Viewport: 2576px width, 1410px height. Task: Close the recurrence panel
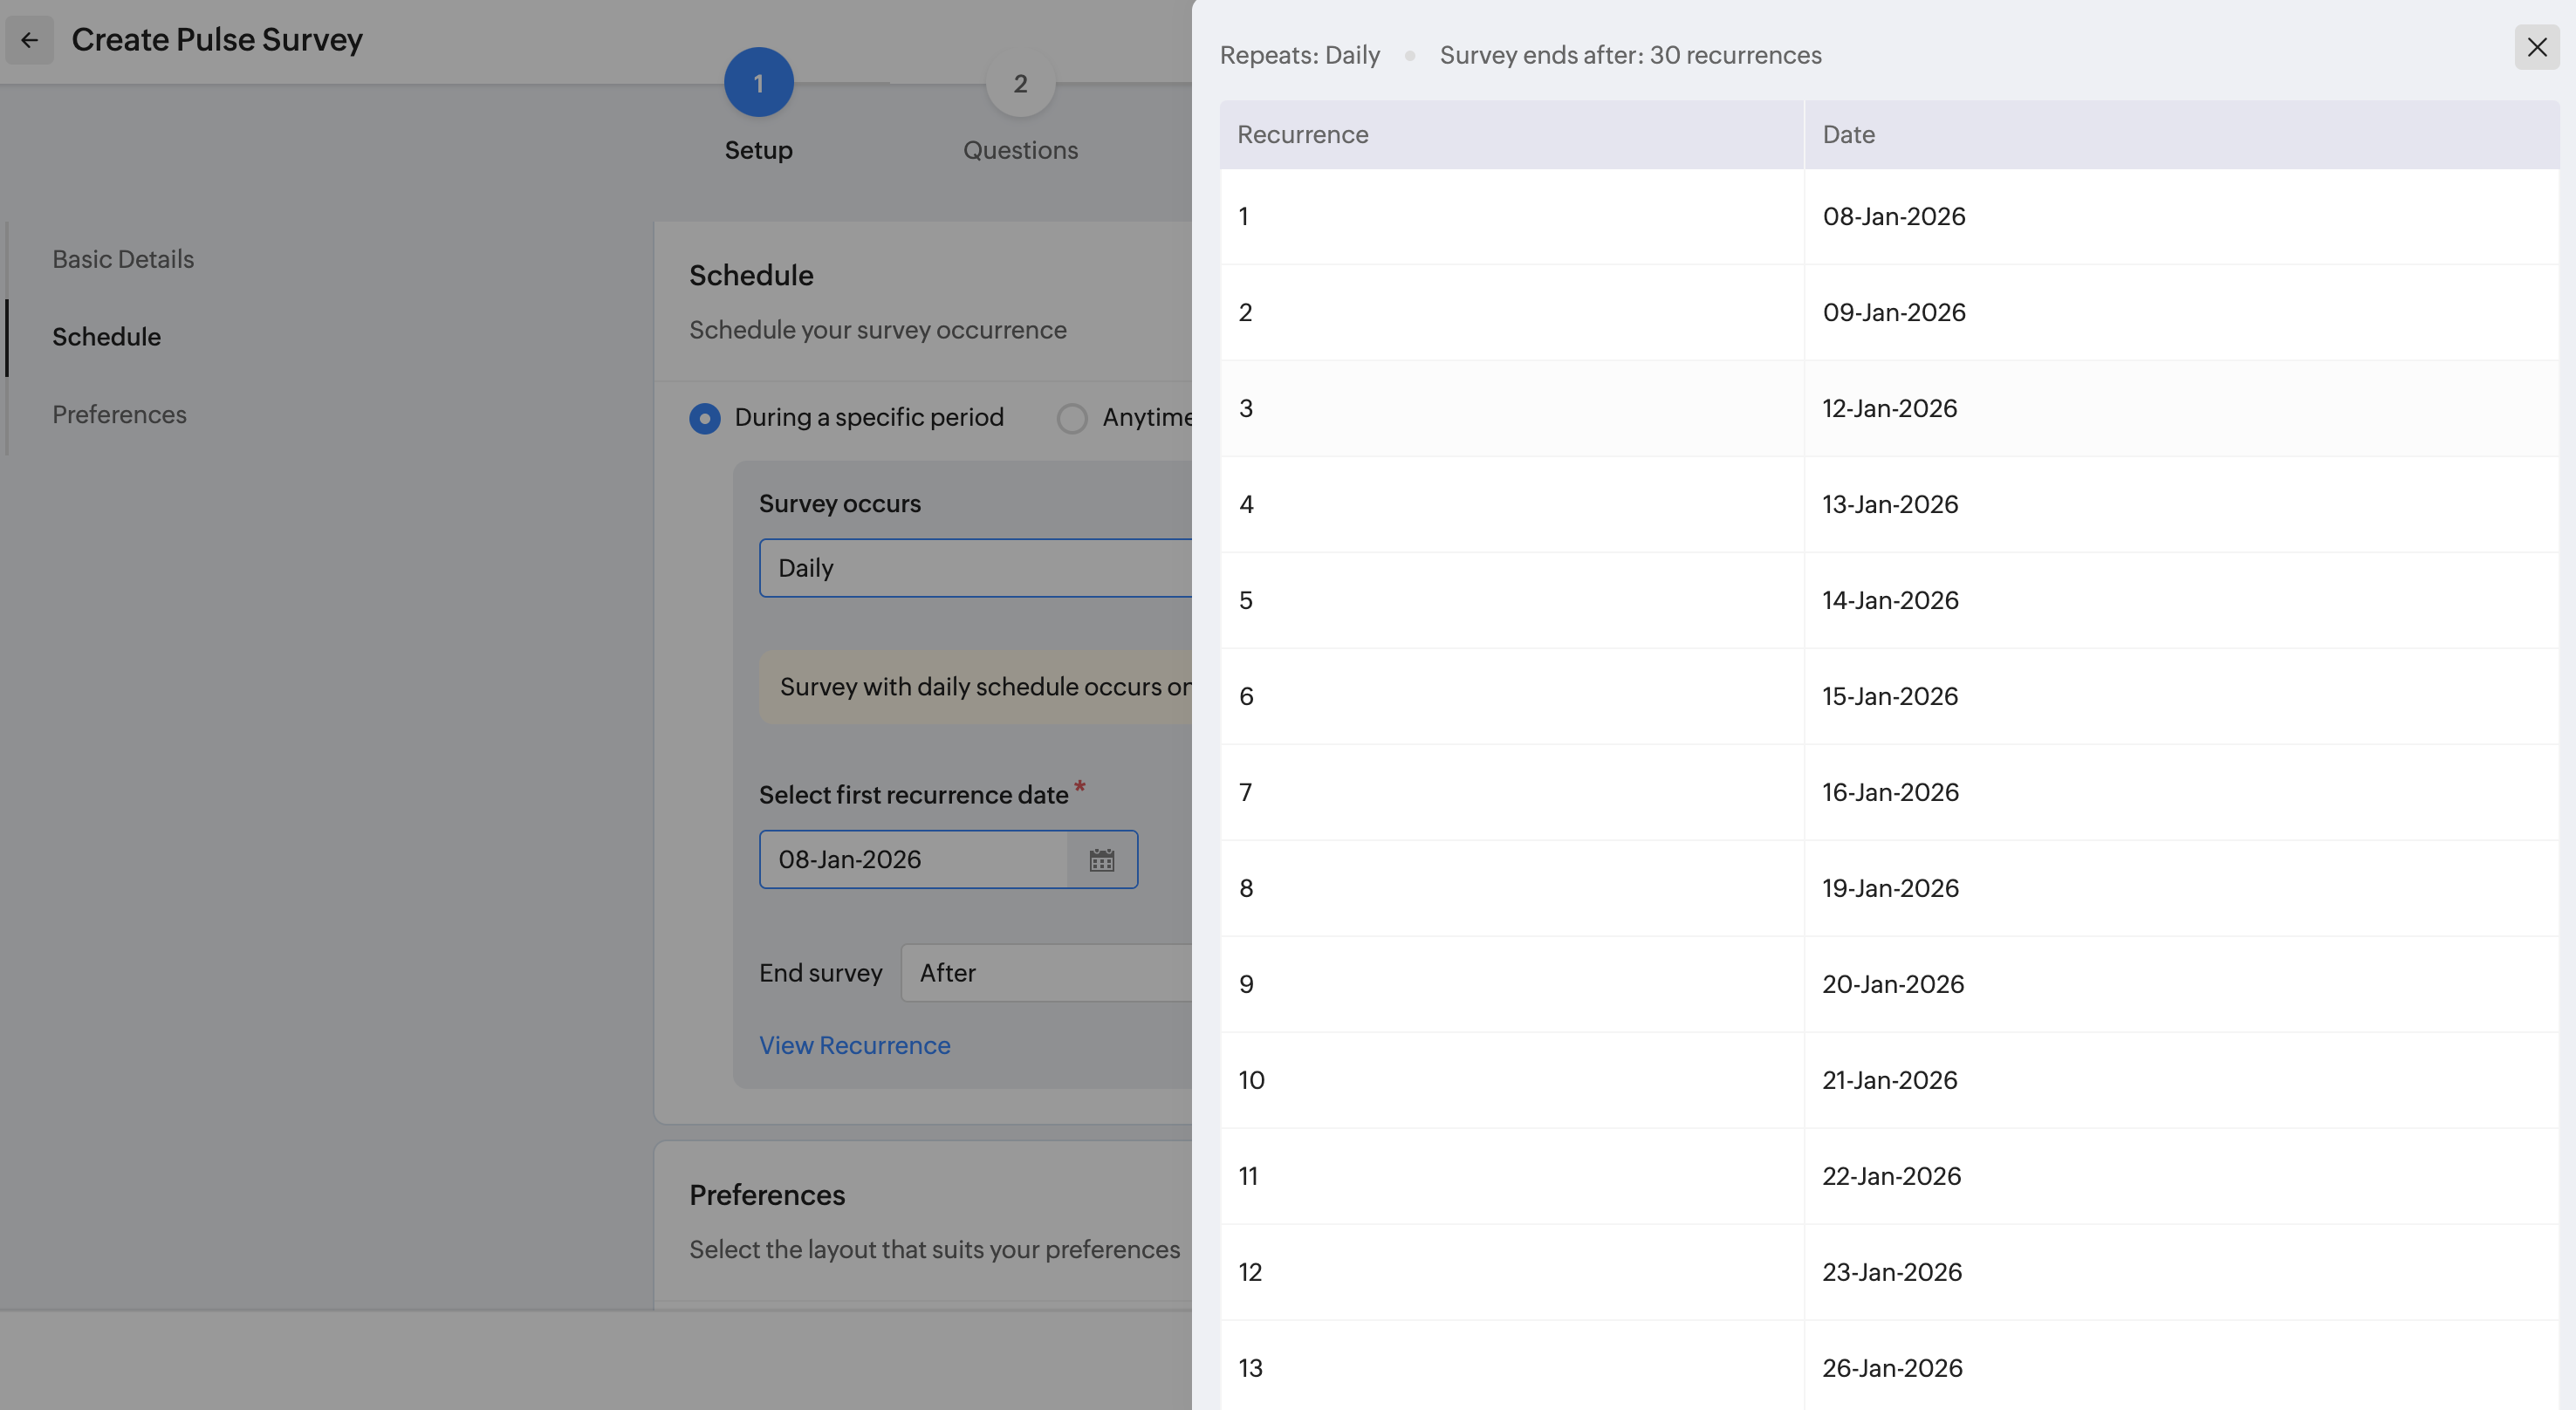pyautogui.click(x=2536, y=47)
